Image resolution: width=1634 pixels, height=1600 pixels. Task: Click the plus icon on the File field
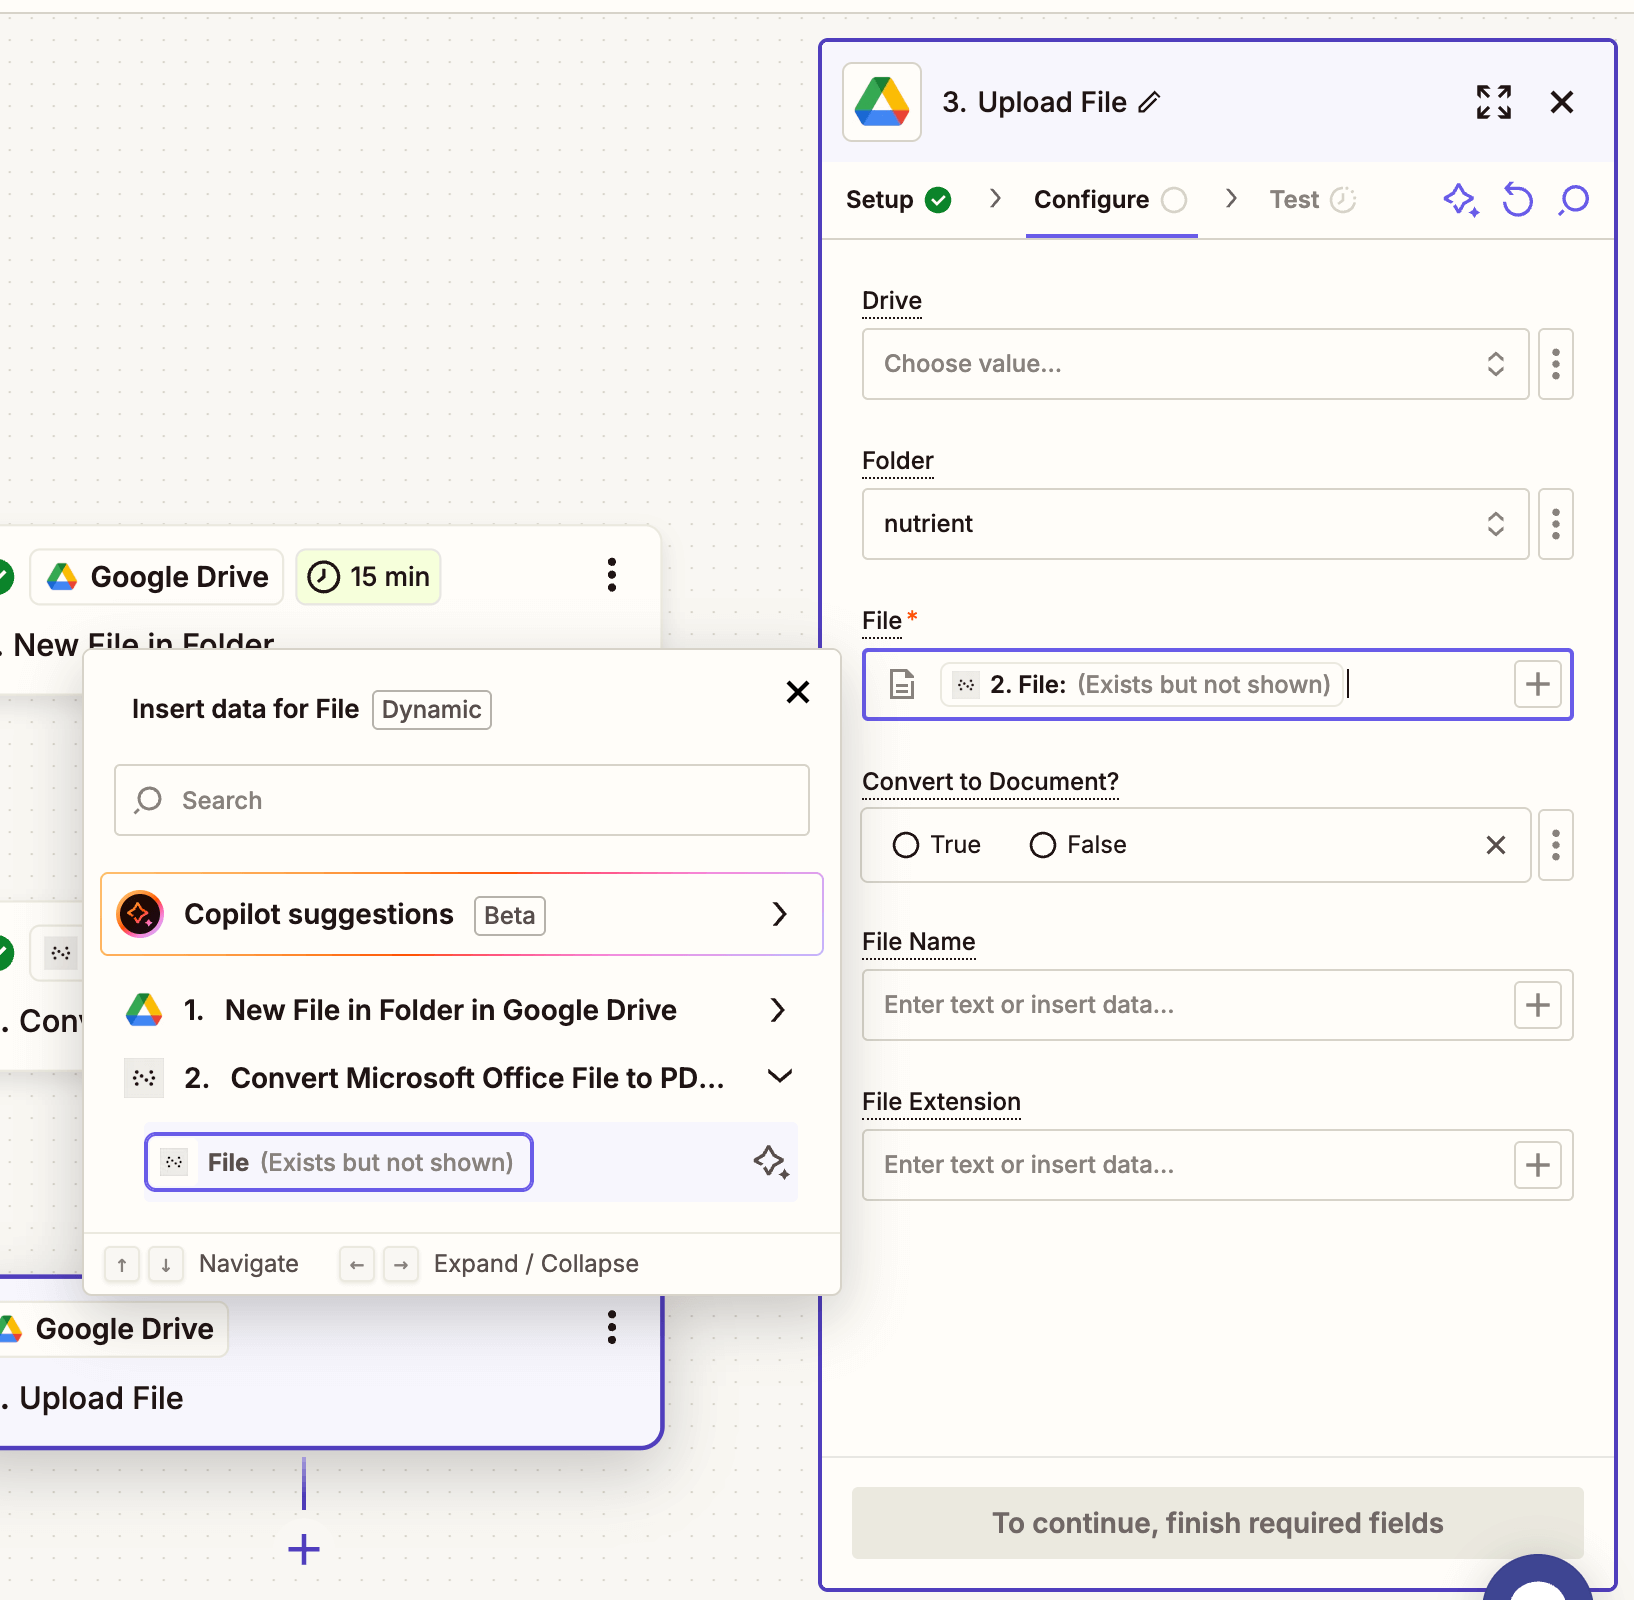[x=1537, y=684]
